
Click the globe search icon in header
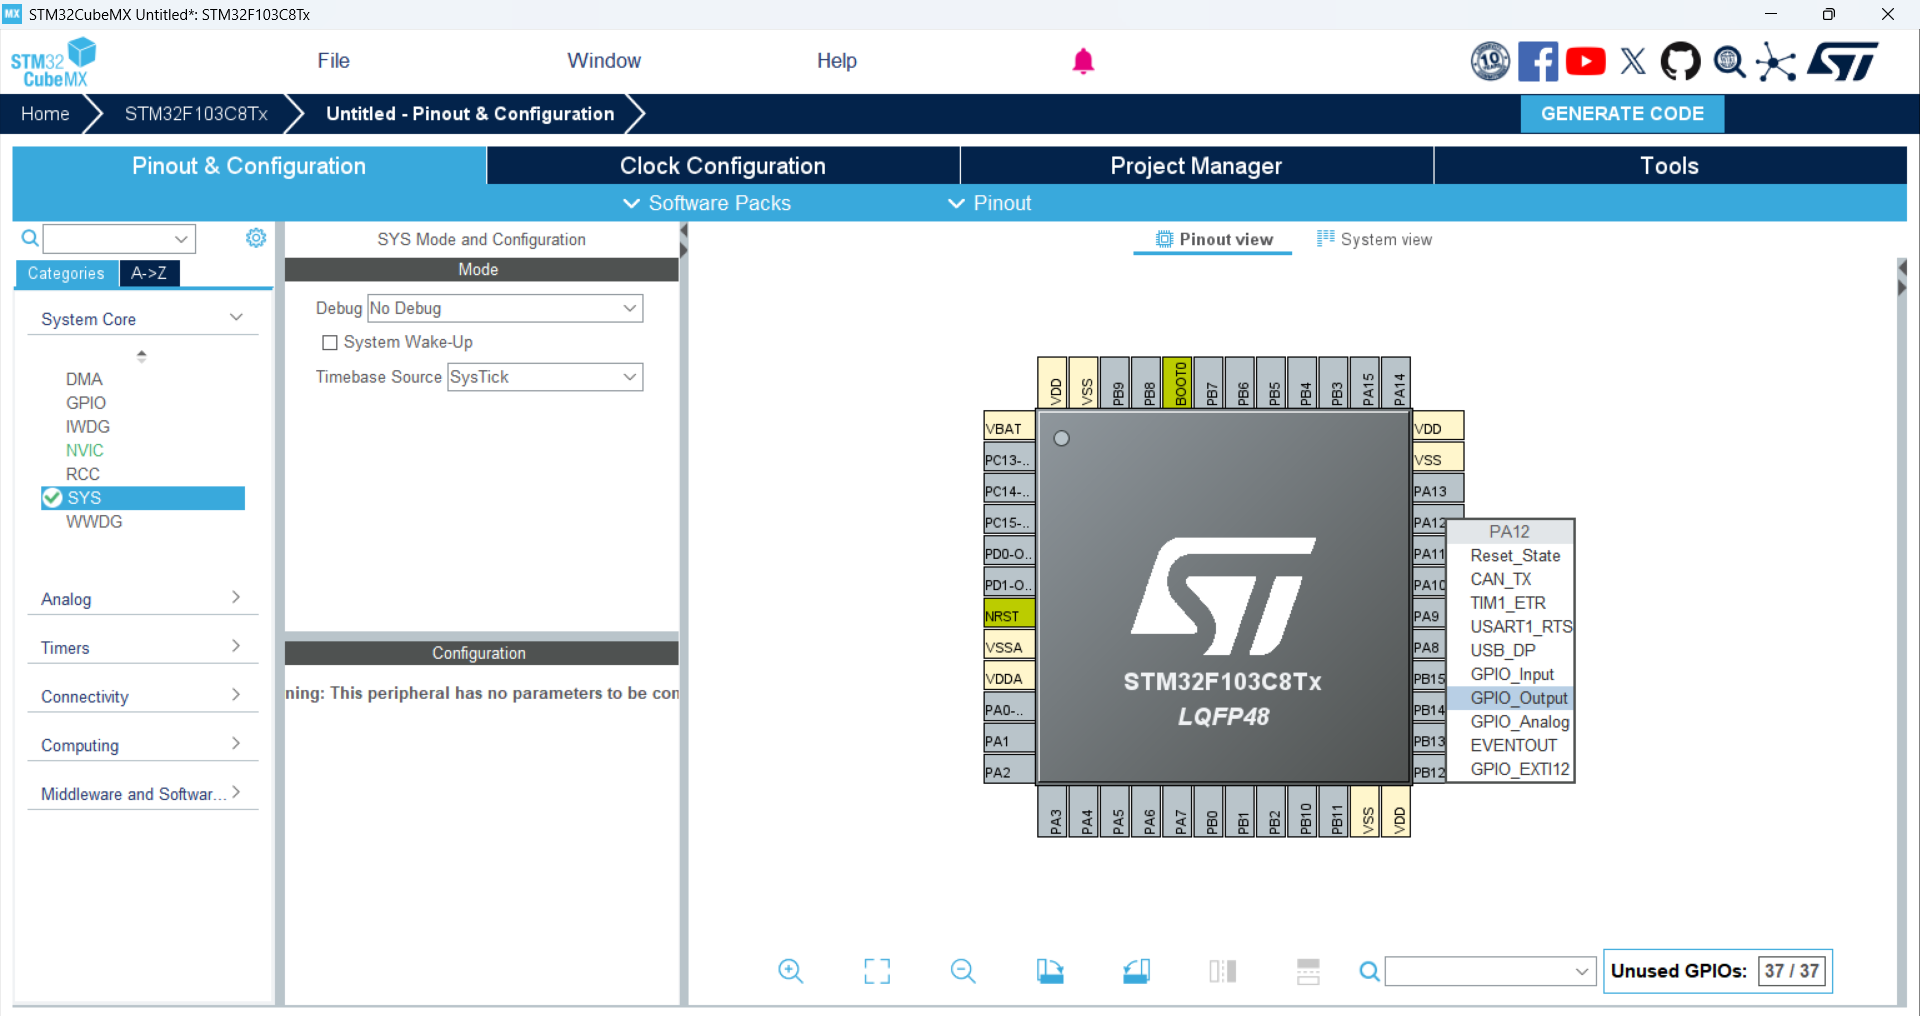click(1729, 61)
